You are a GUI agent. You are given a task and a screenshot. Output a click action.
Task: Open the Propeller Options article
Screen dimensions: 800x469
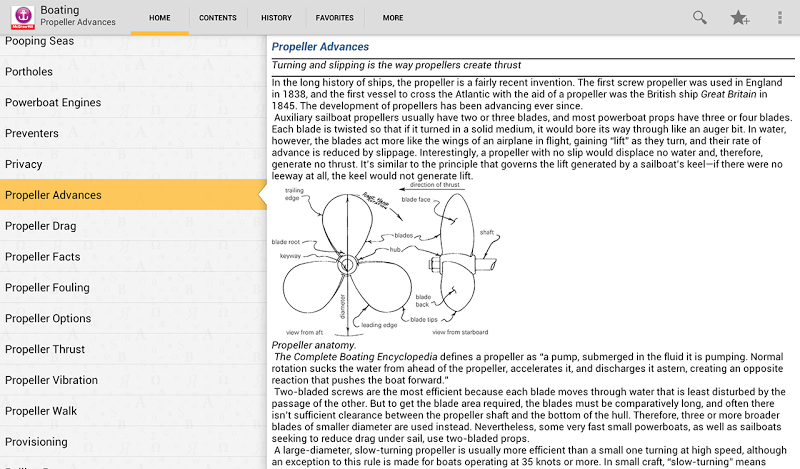pos(133,318)
